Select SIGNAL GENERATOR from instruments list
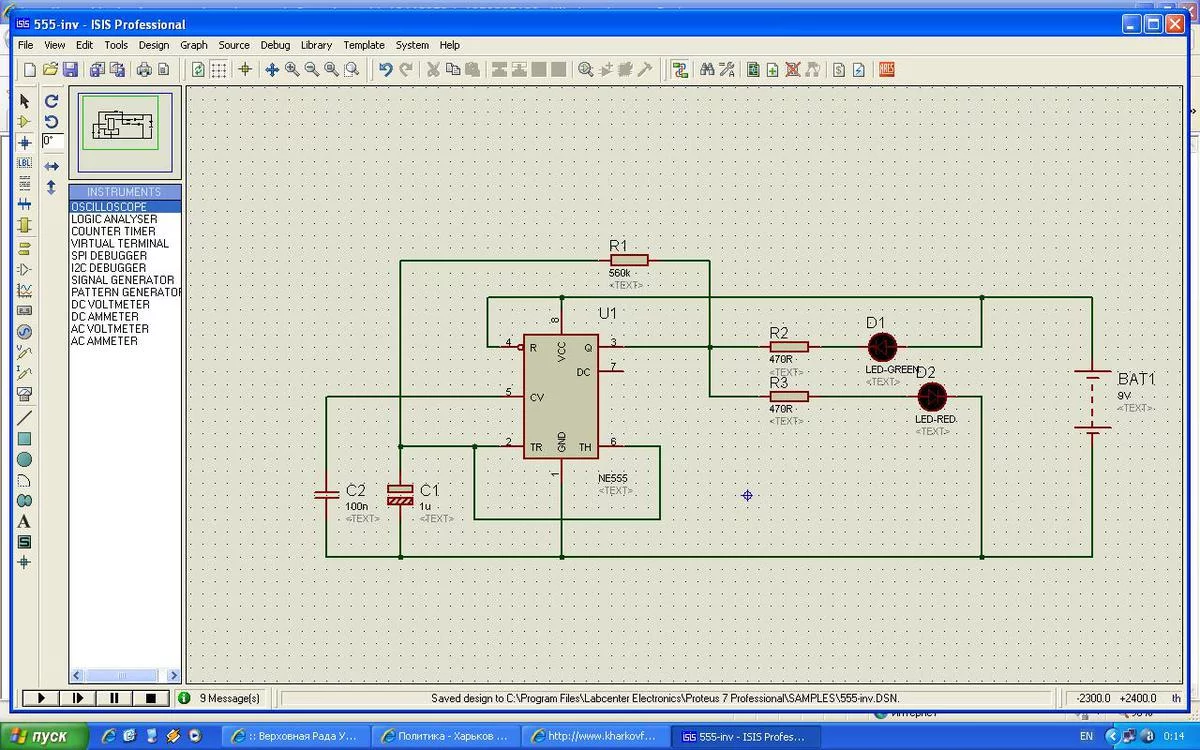The width and height of the screenshot is (1200, 750). click(x=122, y=280)
